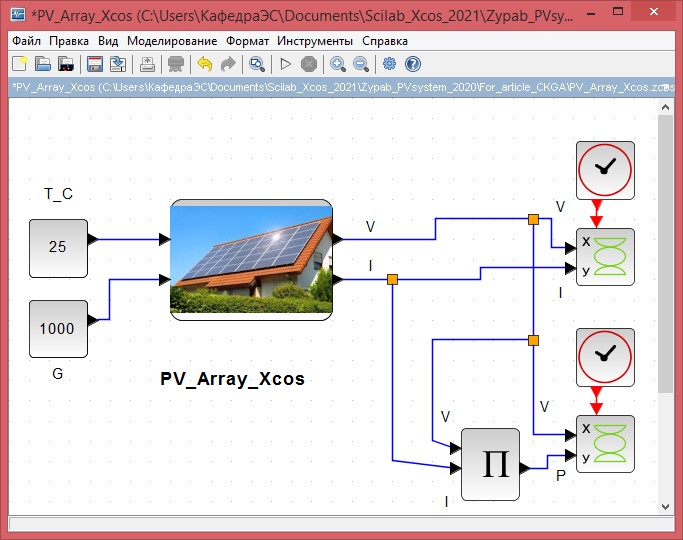The image size is (683, 540).
Task: Click the Save diagram floppy icon
Action: (x=95, y=64)
